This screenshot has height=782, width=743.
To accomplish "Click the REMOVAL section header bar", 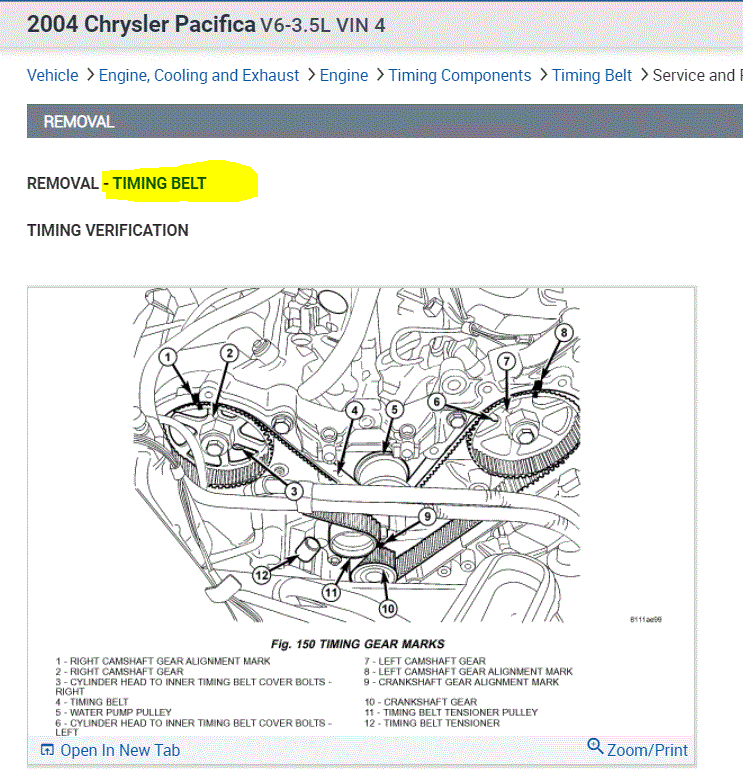I will [x=385, y=121].
